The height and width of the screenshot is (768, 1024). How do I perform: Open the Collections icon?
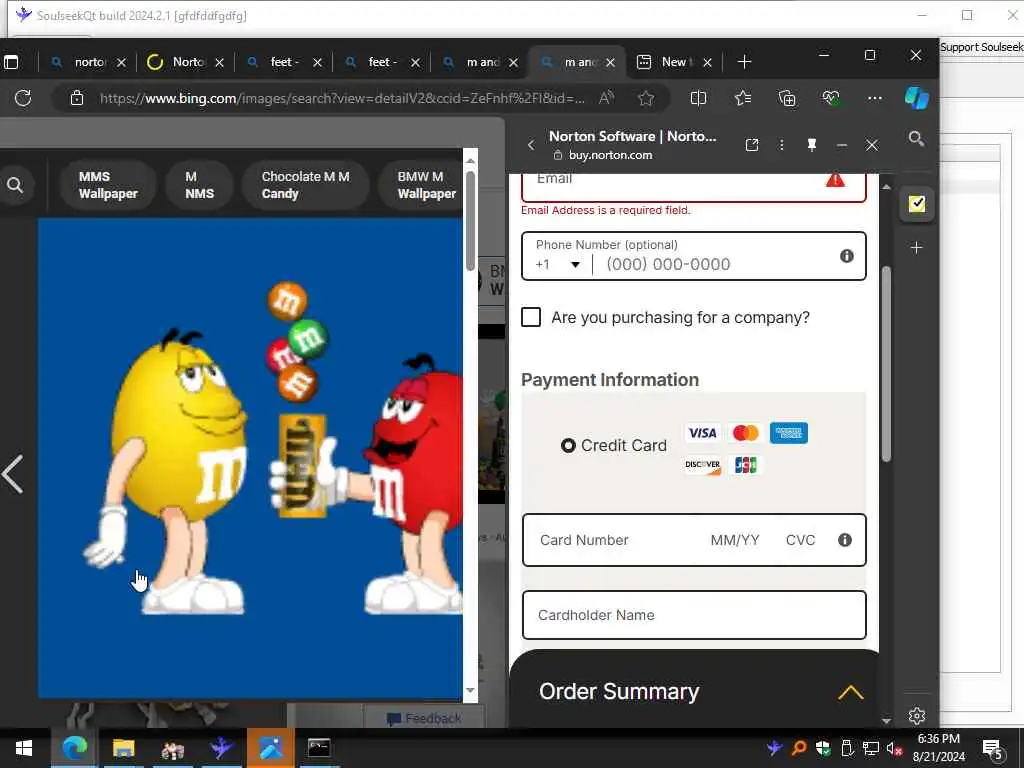point(787,98)
